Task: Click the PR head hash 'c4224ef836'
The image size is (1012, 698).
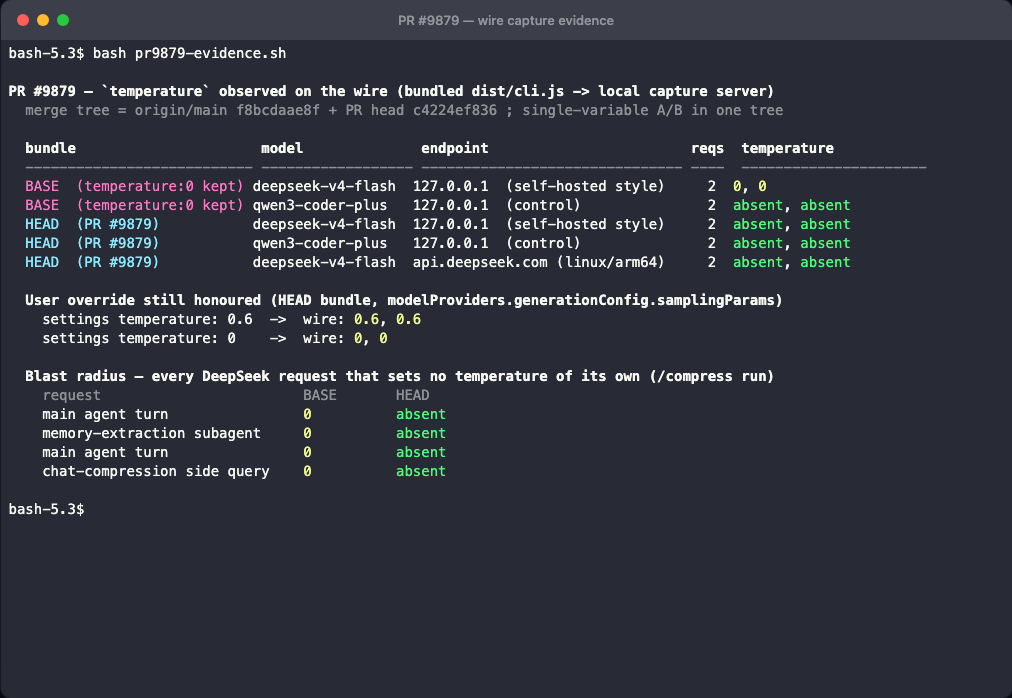Action: pos(454,110)
